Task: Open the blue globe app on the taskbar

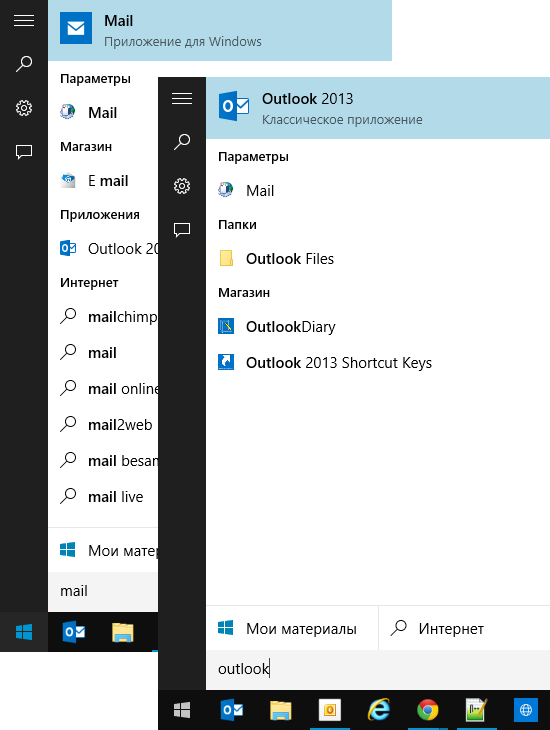Action: (526, 710)
